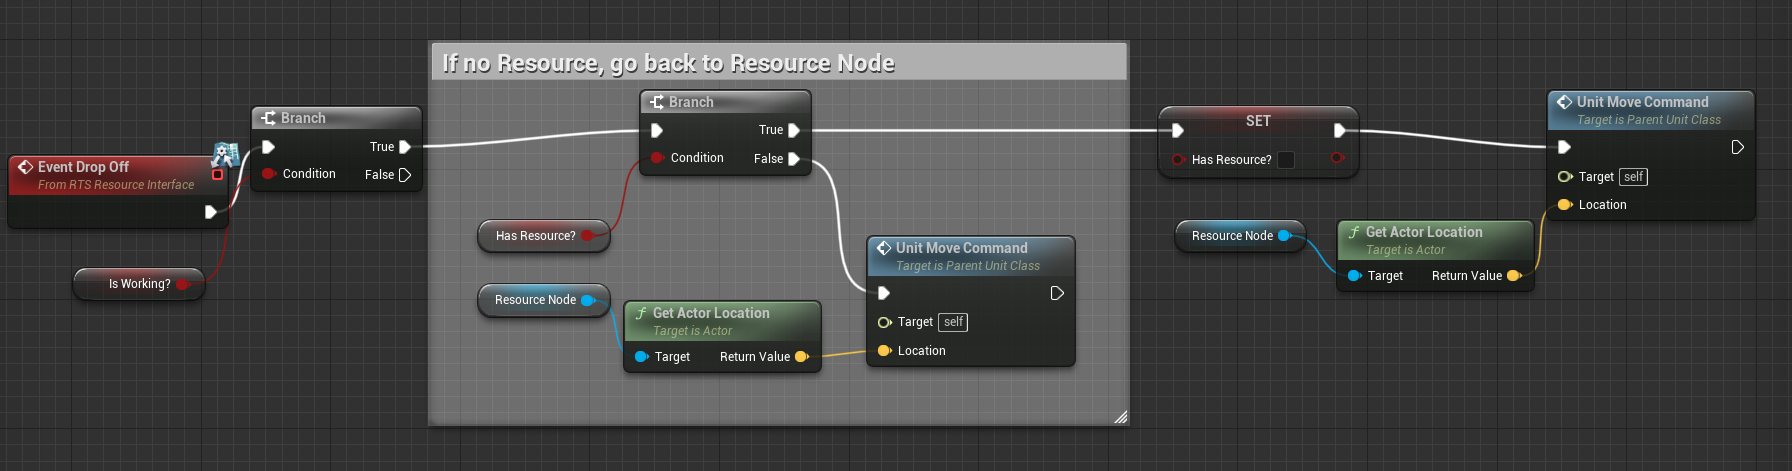
Task: Click the red delegate pin on Event Drop Off
Action: (x=217, y=175)
